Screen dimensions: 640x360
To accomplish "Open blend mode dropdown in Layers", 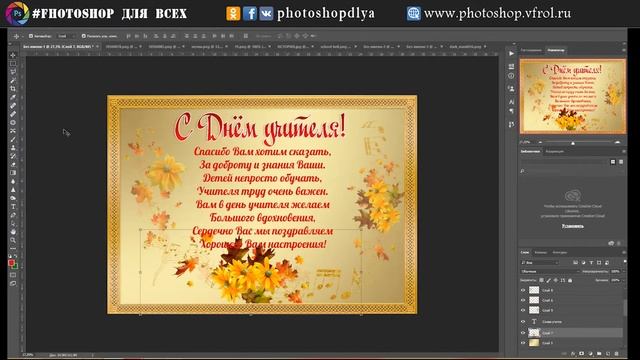I will click(550, 271).
